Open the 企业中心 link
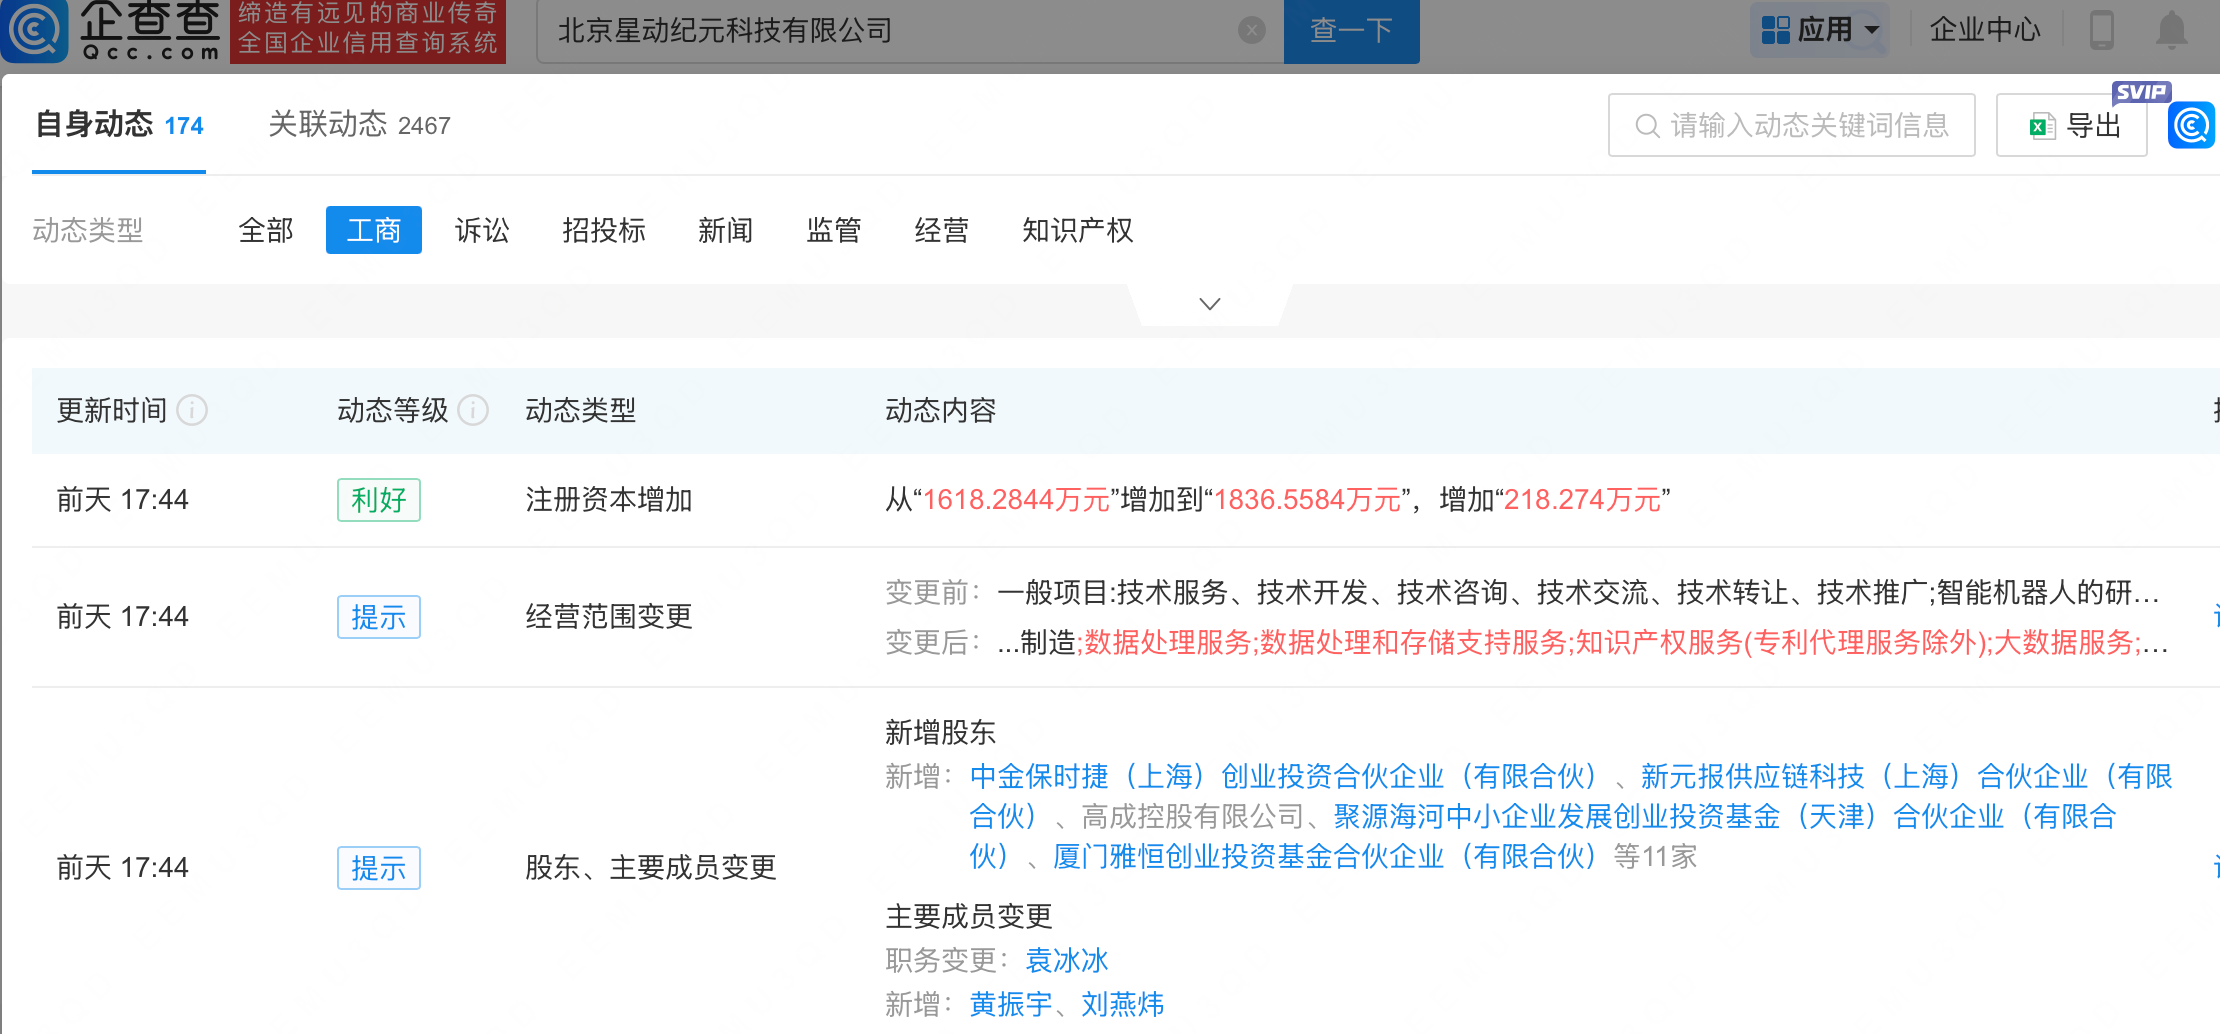 coord(1984,30)
